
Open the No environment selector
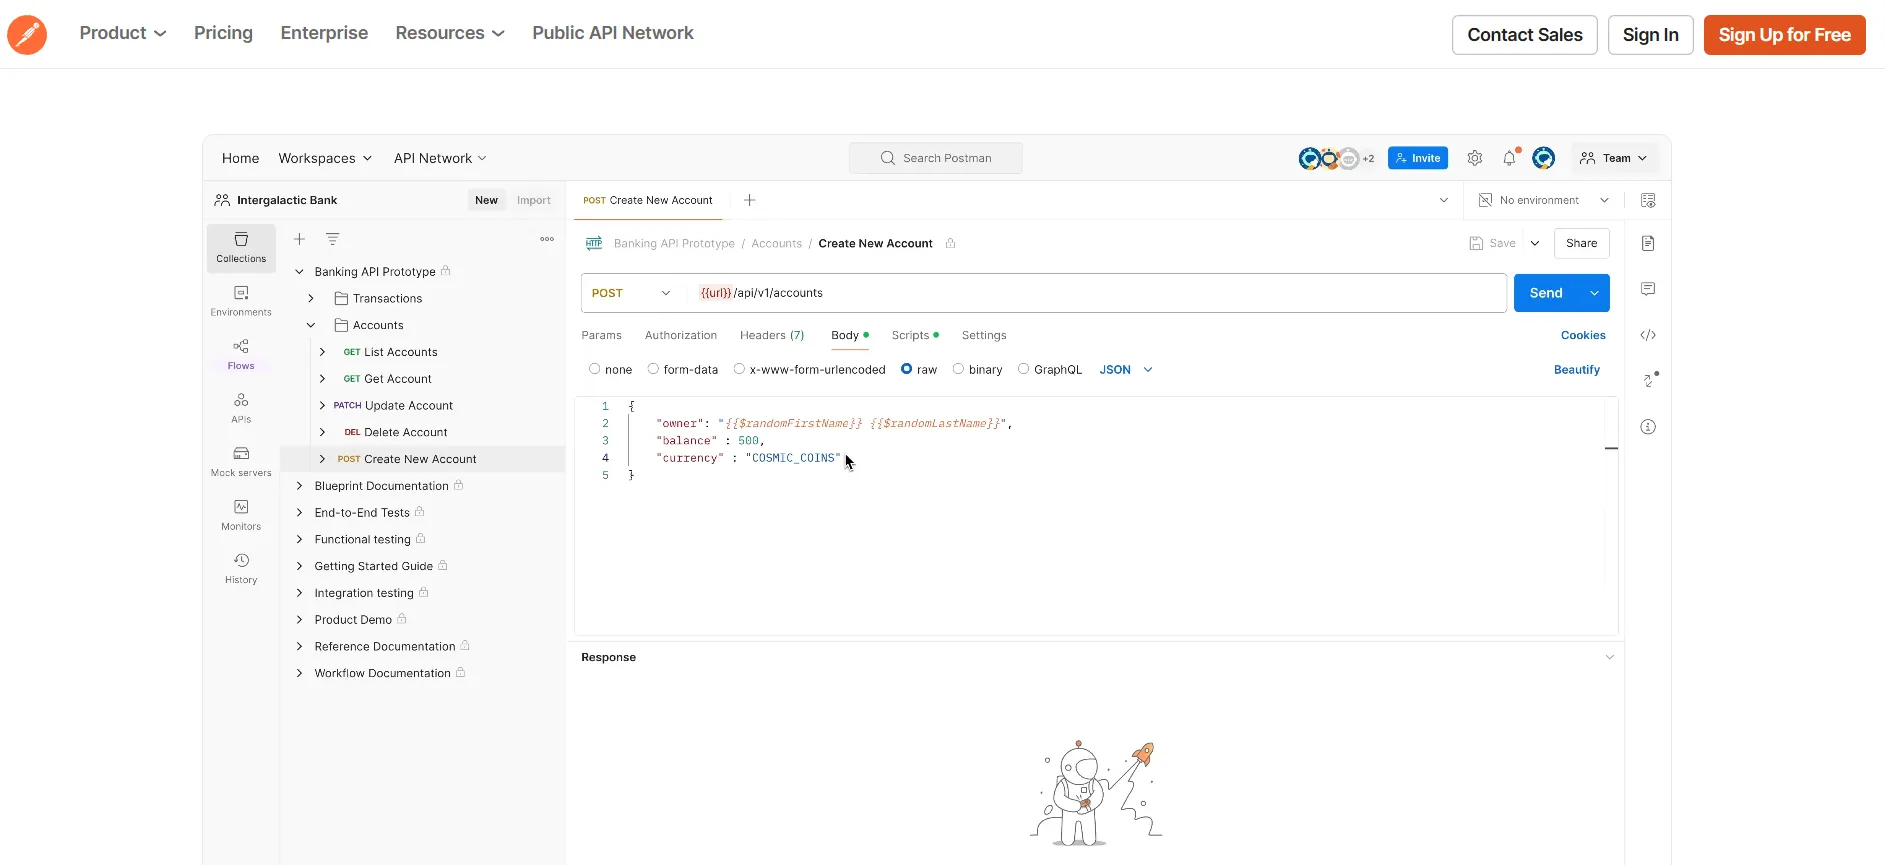pyautogui.click(x=1544, y=200)
